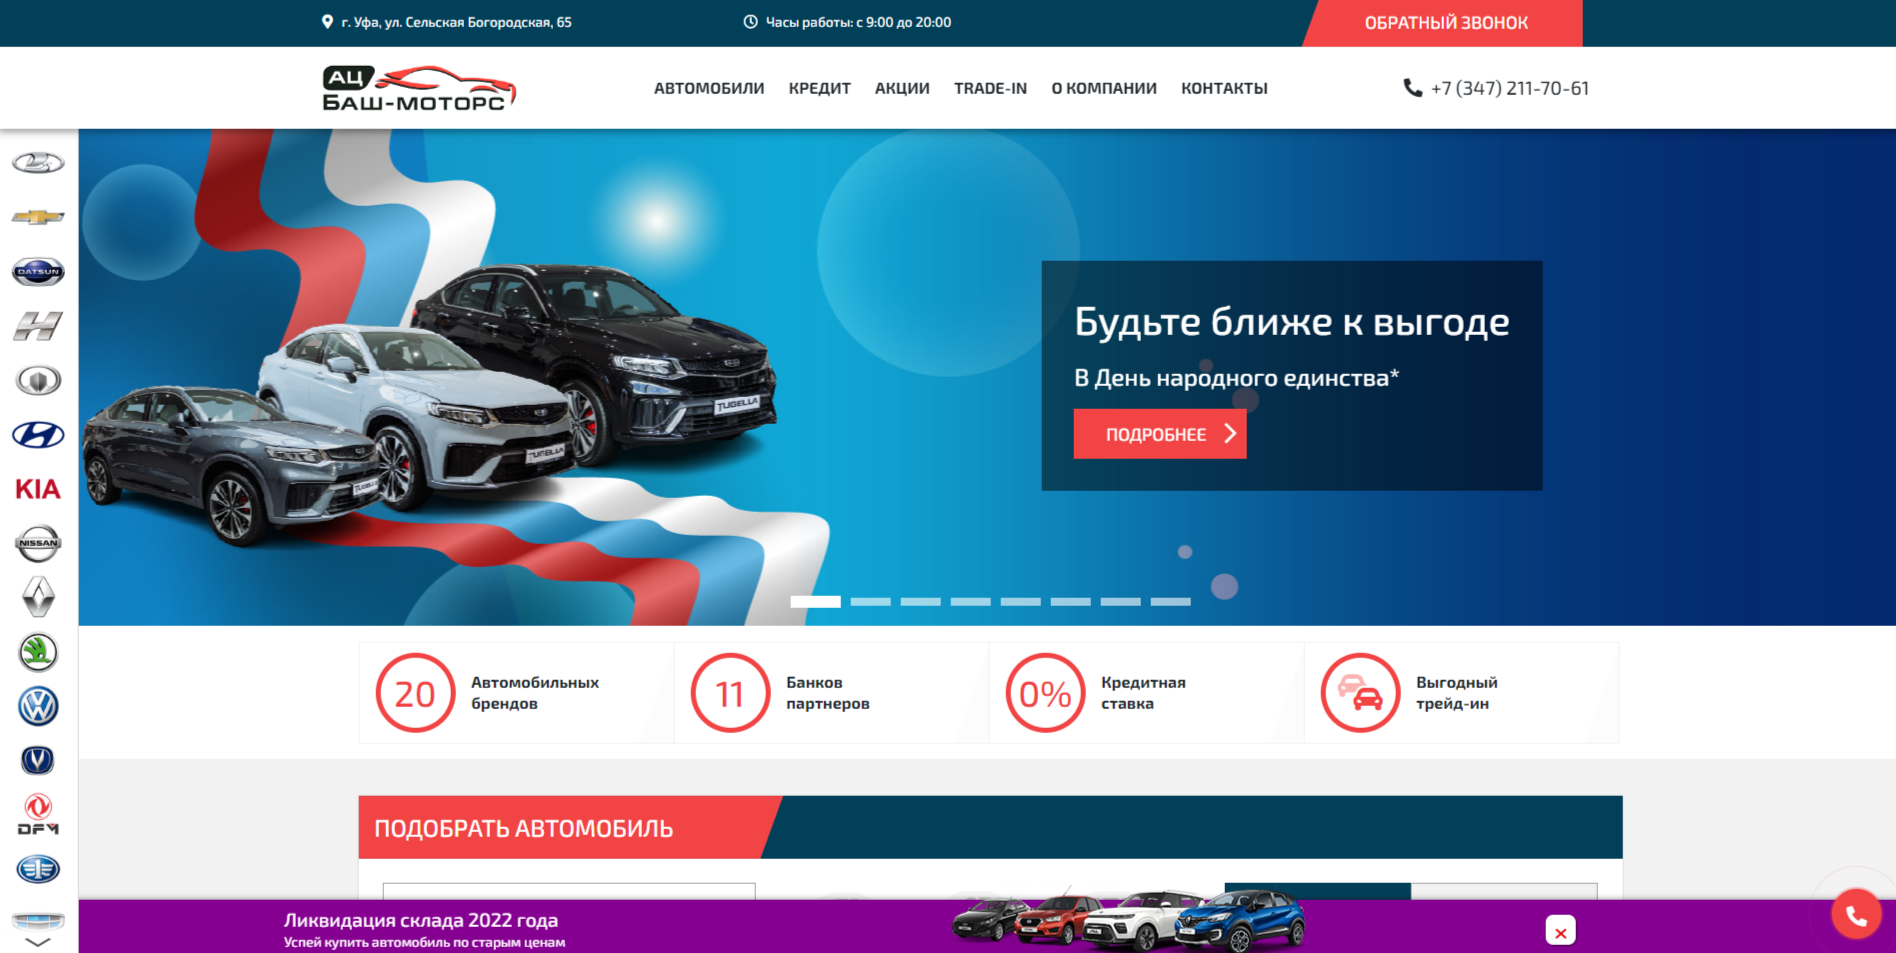
Task: Click the ОБРАТНЫЙ ЗВОНОК button
Action: click(x=1445, y=23)
